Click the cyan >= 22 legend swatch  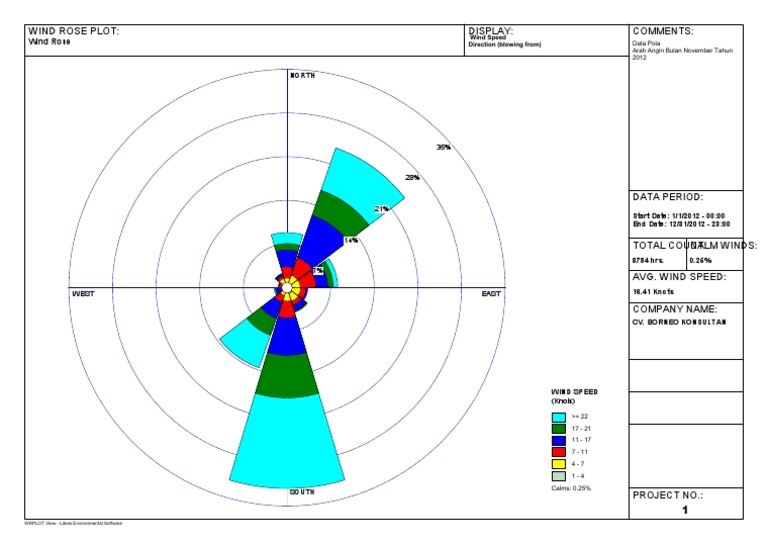[558, 417]
